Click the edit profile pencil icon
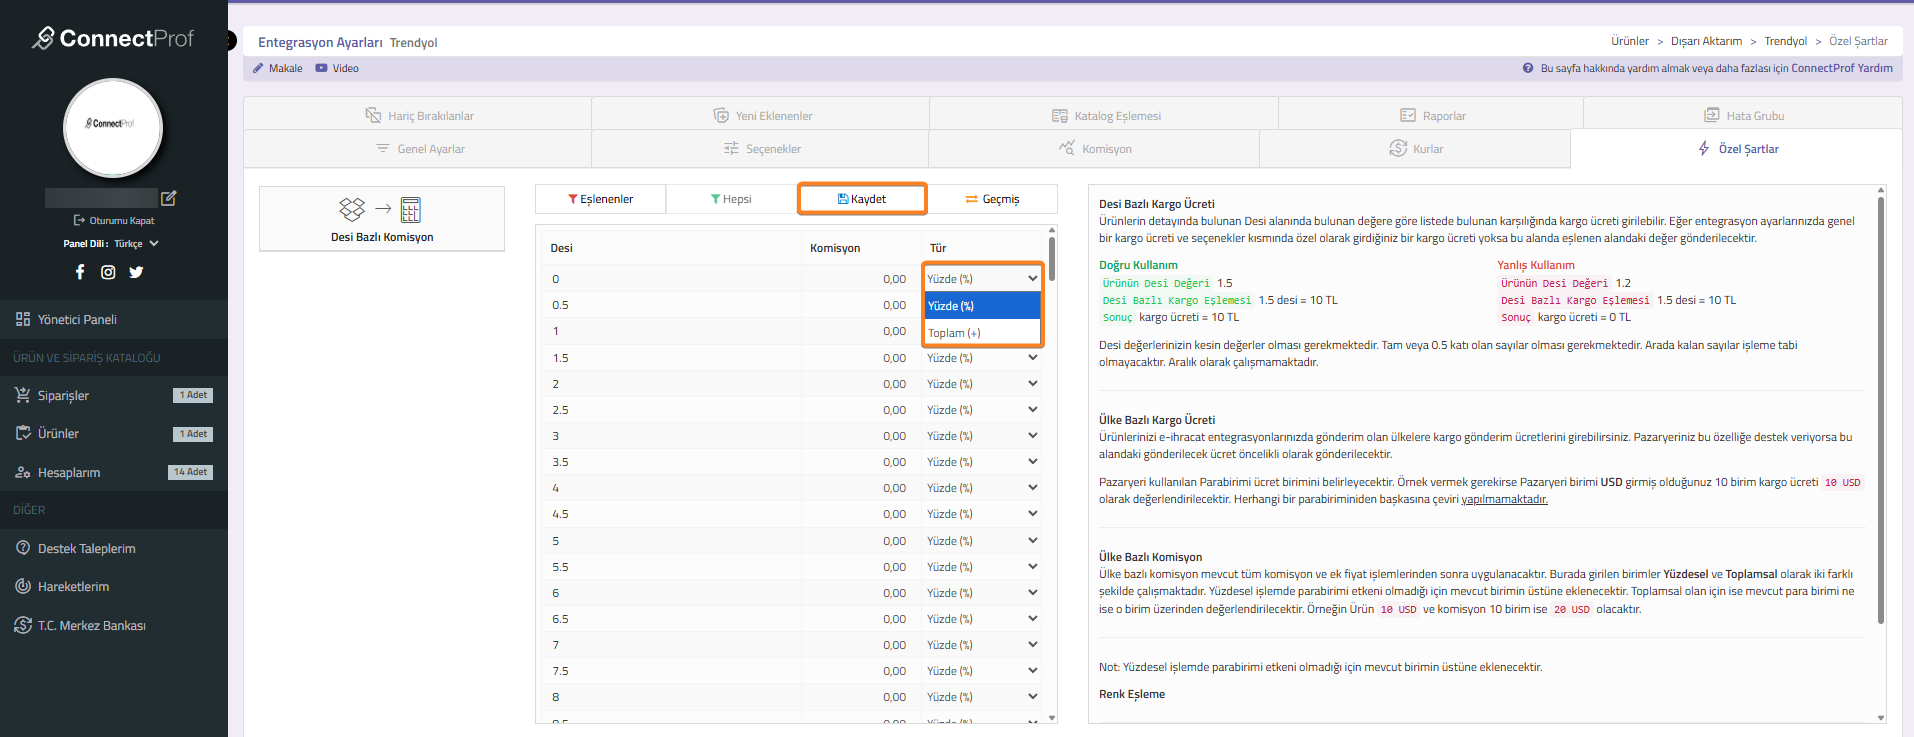The width and height of the screenshot is (1914, 737). point(169,198)
